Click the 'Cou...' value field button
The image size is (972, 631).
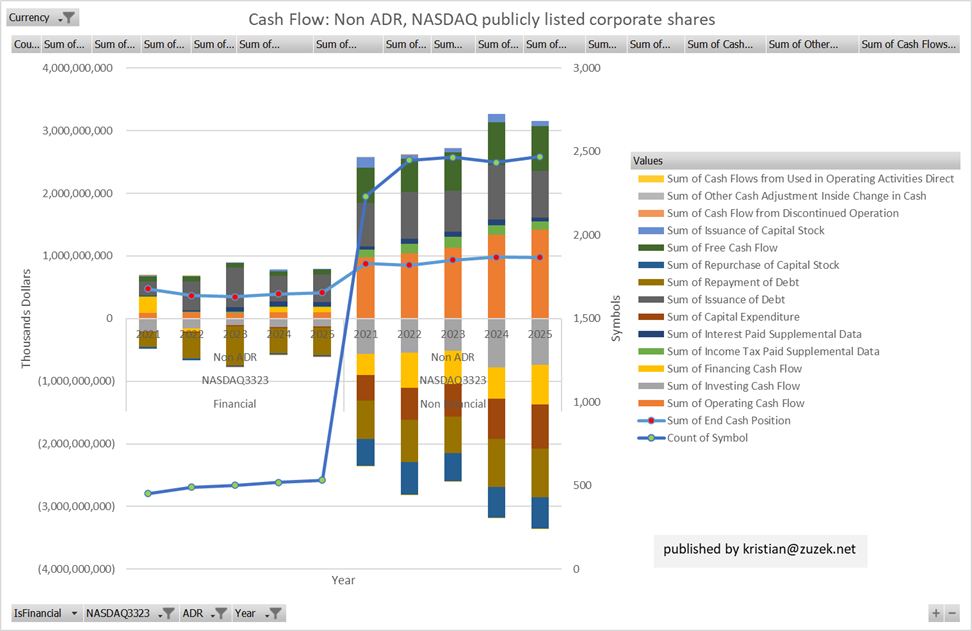click(x=25, y=44)
